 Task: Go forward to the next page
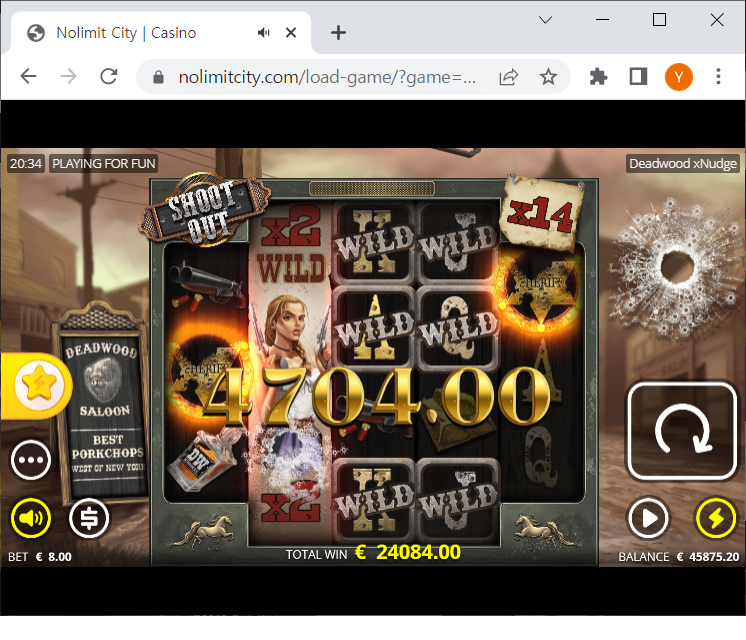tap(69, 76)
